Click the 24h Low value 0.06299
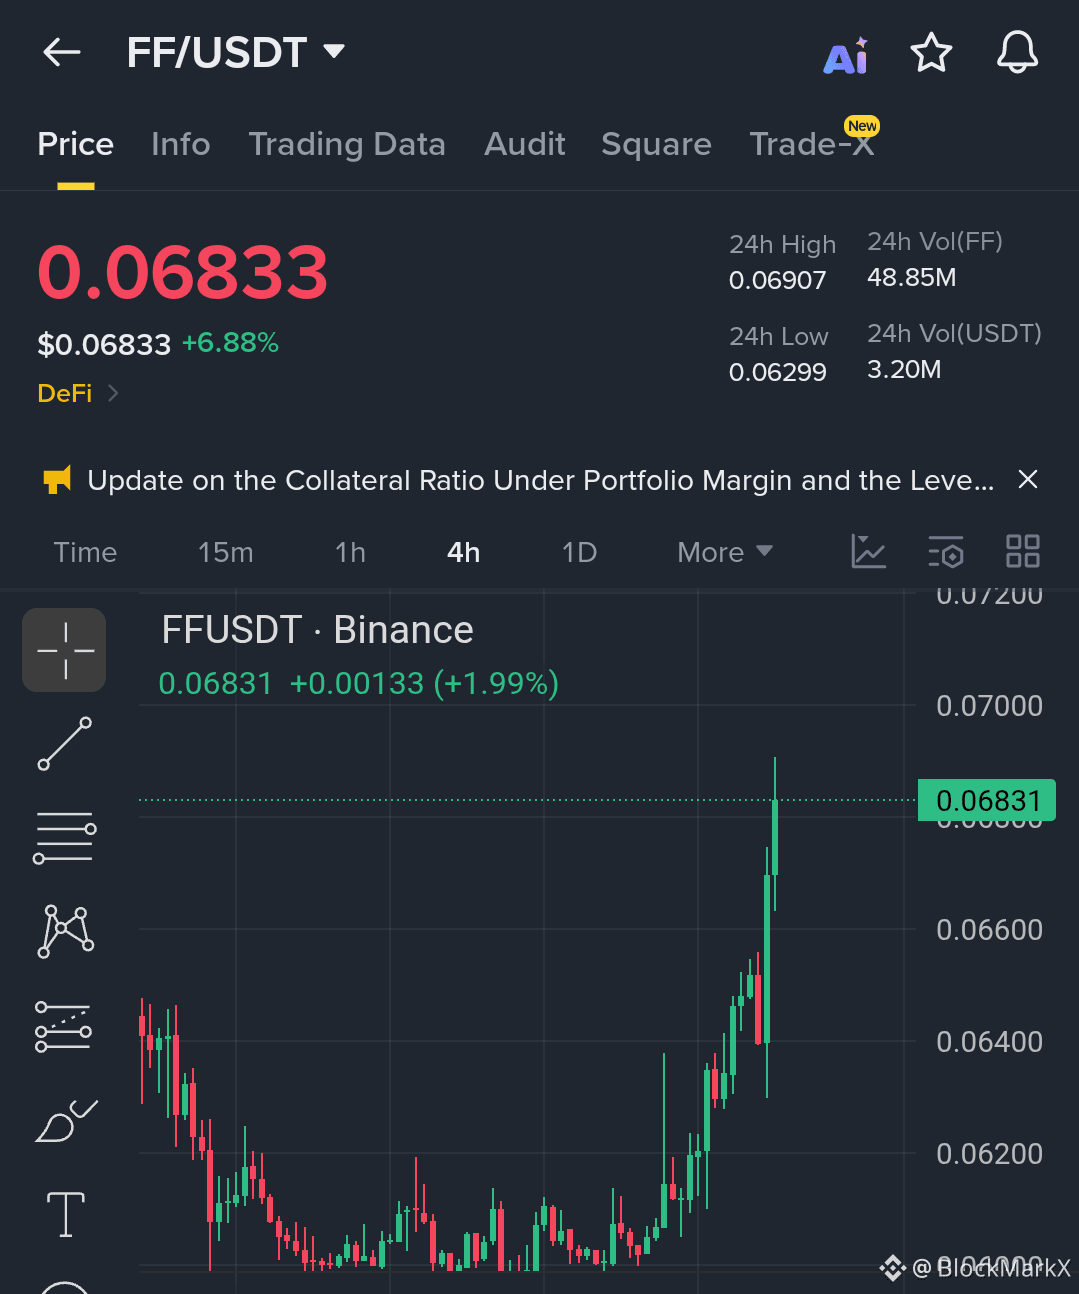Screen dimensions: 1079x1294 click(x=778, y=372)
